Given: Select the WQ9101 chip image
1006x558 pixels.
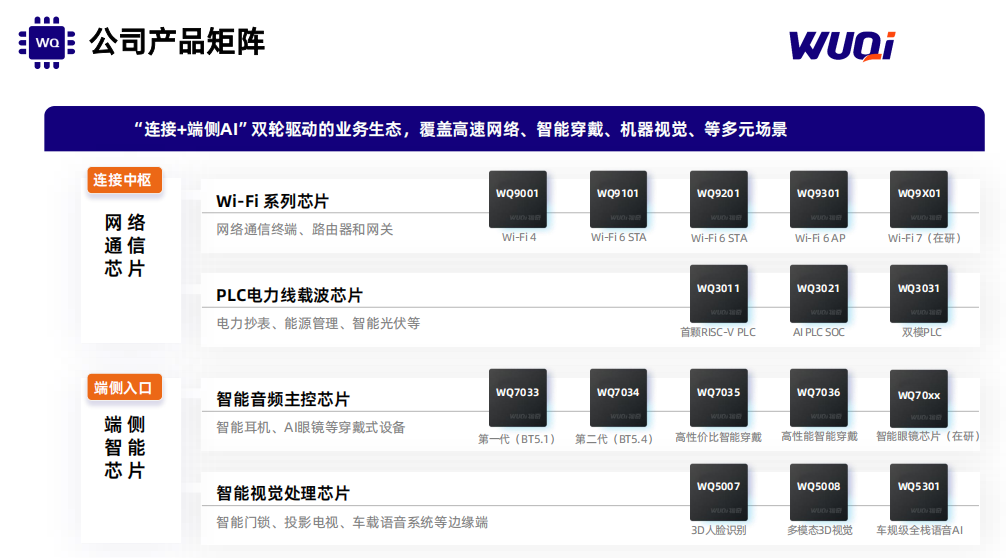Looking at the screenshot, I should click(618, 199).
